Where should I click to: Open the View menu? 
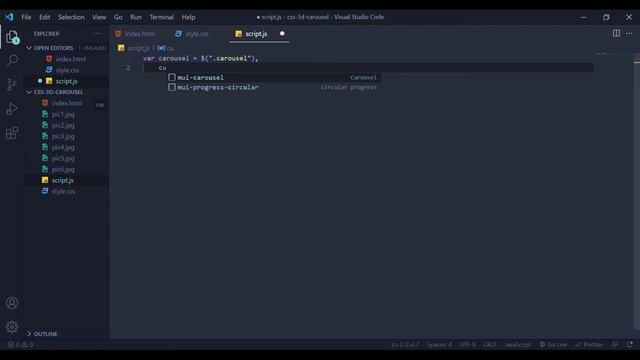[x=99, y=17]
